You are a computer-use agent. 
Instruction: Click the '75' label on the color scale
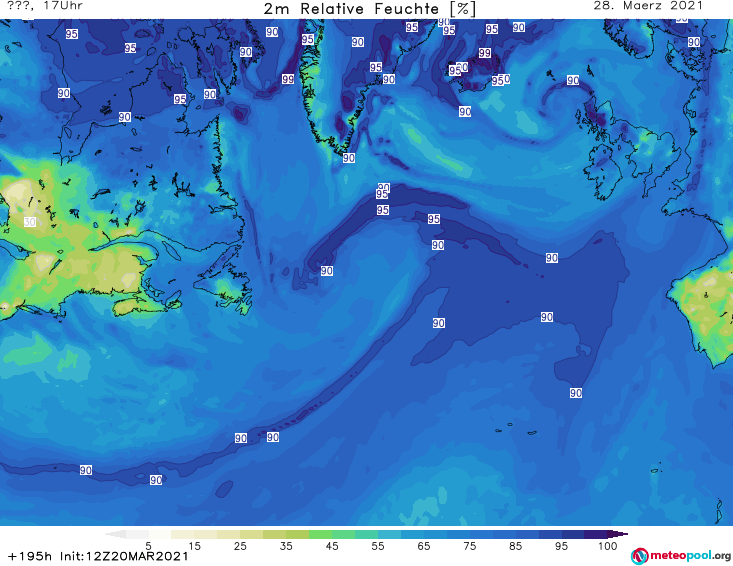pyautogui.click(x=469, y=546)
